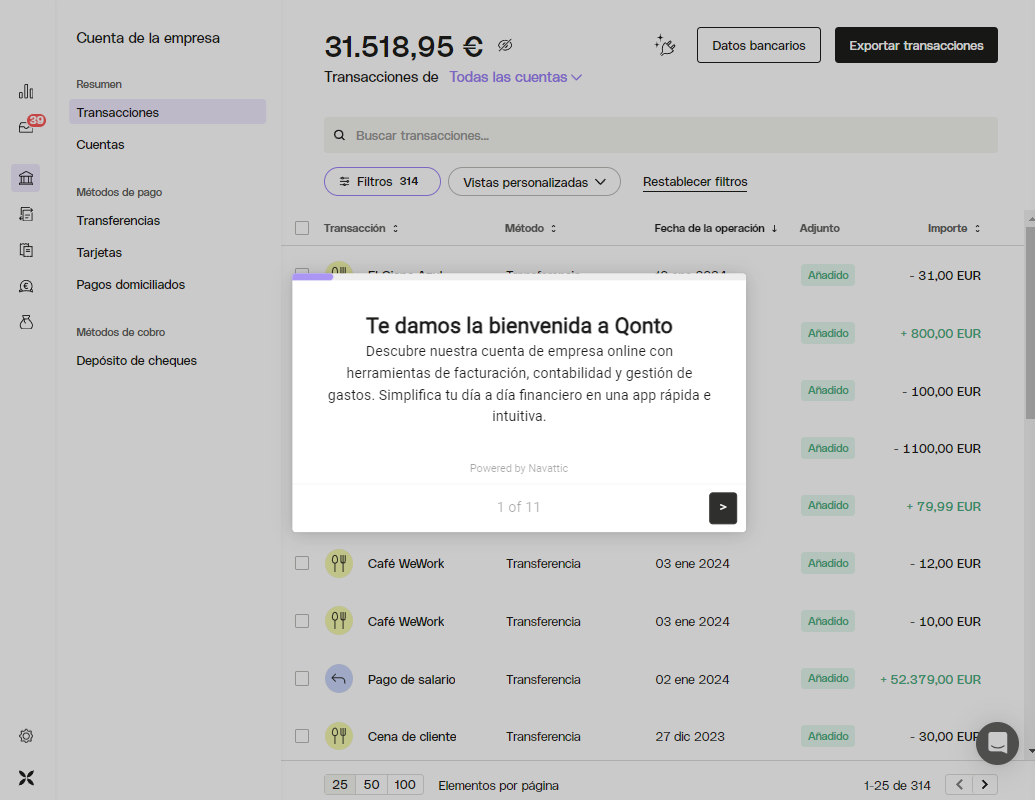The image size is (1035, 800).
Task: Click the vertical scrollbar of transactions list
Action: click(1030, 322)
